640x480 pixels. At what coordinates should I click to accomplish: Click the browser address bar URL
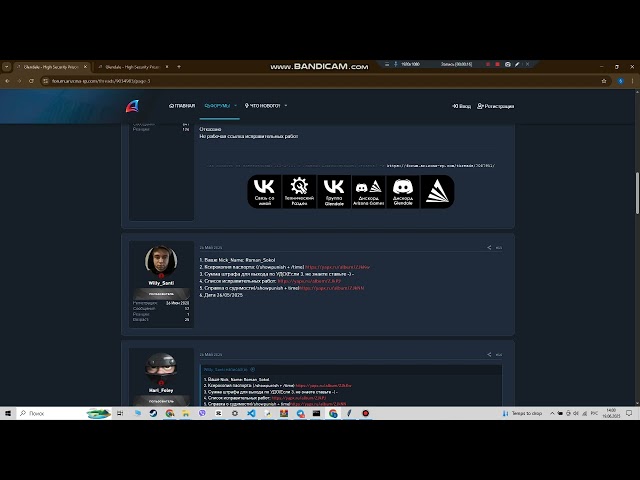(101, 81)
